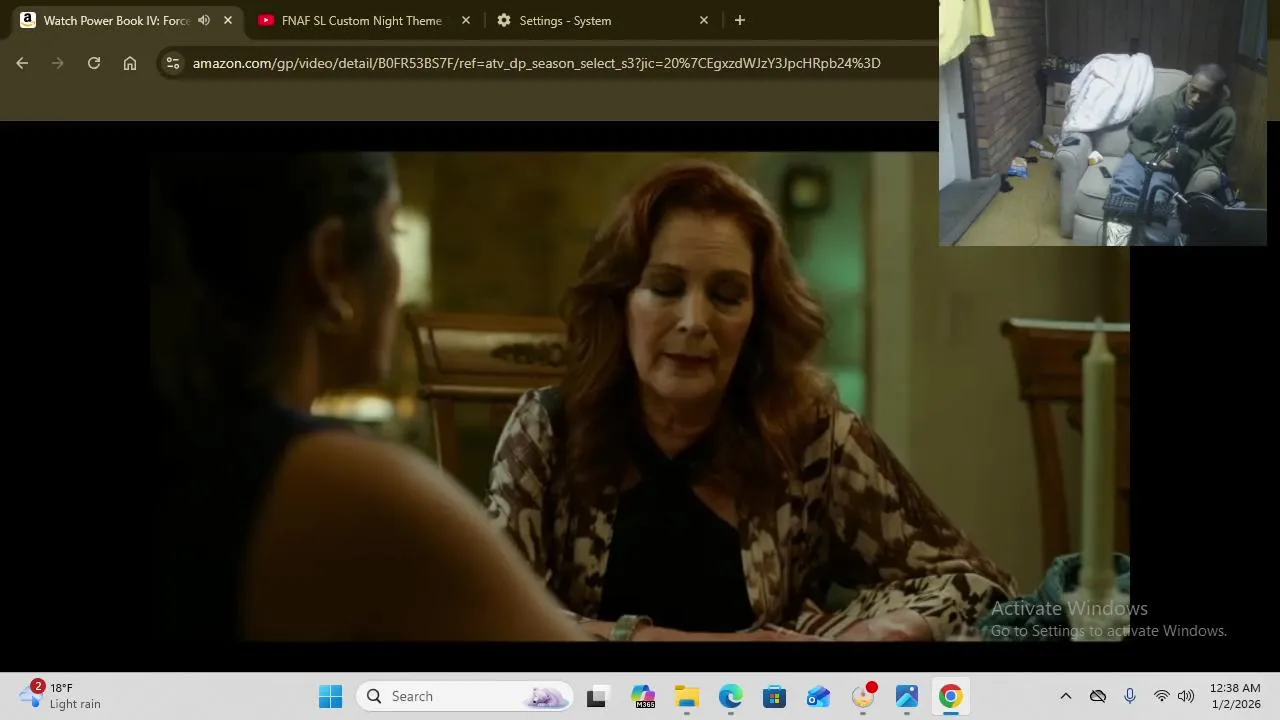The width and height of the screenshot is (1280, 720).
Task: Open the weather widget showing 18°F
Action: 60,695
